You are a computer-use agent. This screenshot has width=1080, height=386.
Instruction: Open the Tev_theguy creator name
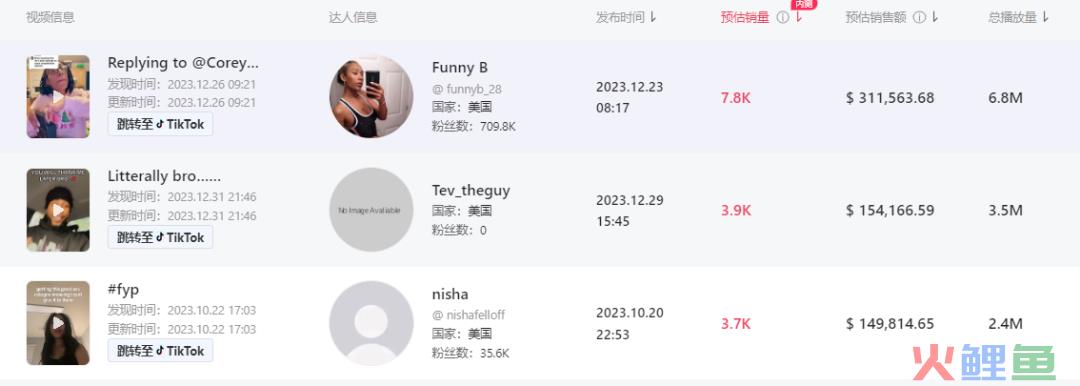471,190
